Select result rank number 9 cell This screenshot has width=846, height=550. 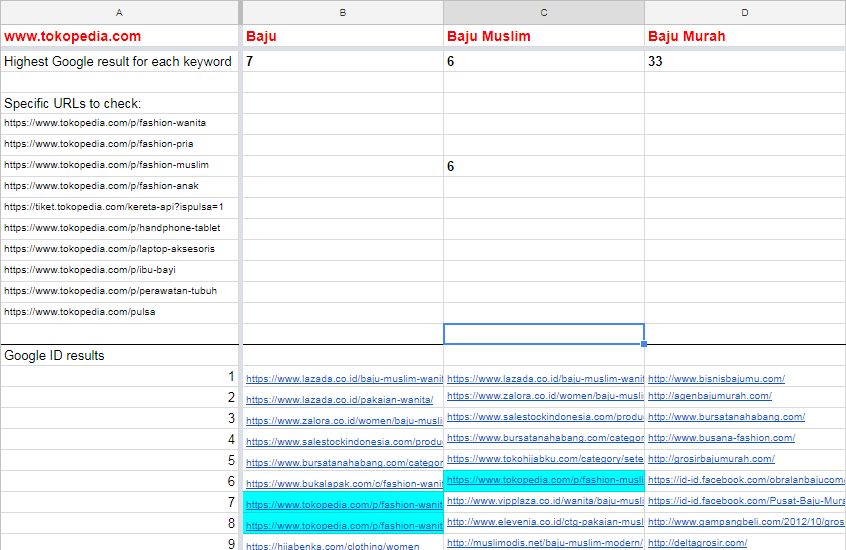(x=119, y=542)
